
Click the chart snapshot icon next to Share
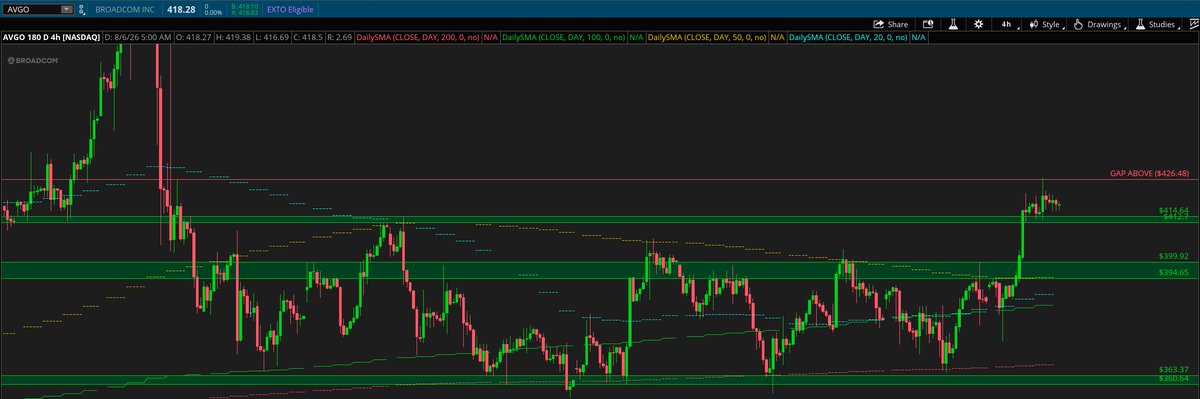(x=928, y=24)
